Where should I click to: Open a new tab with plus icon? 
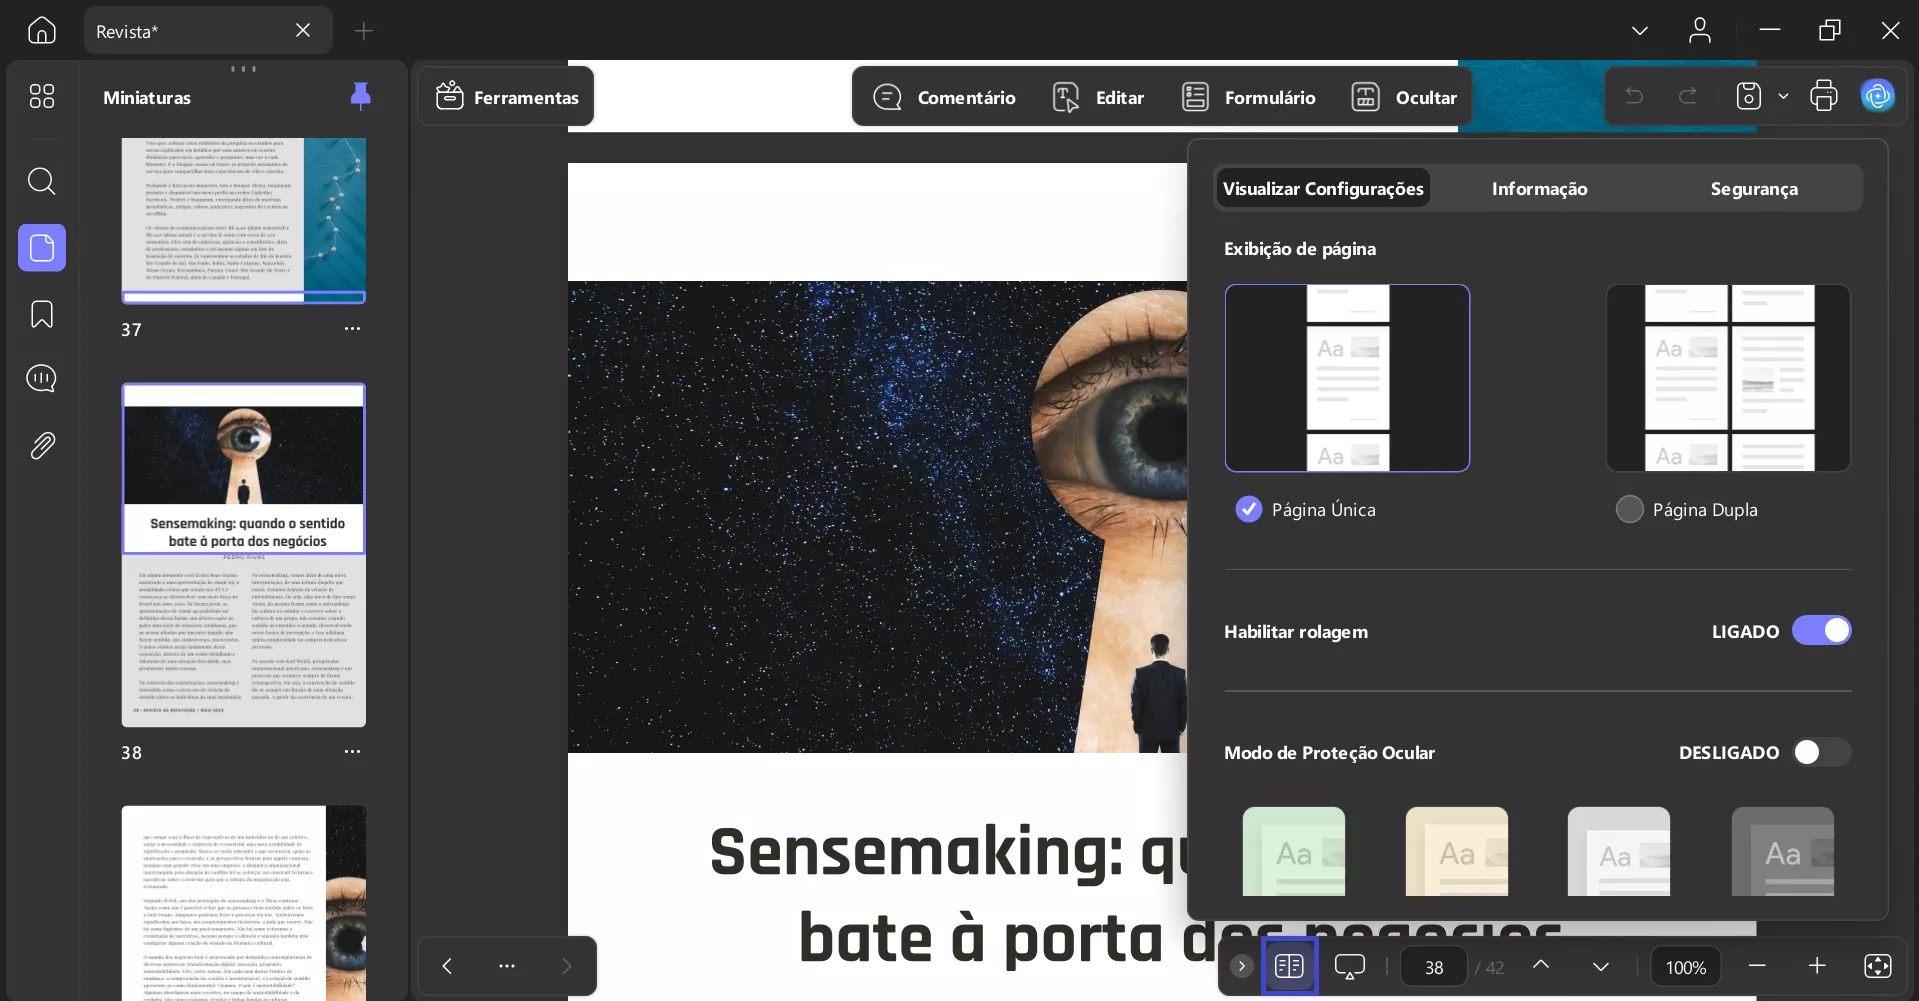point(364,31)
